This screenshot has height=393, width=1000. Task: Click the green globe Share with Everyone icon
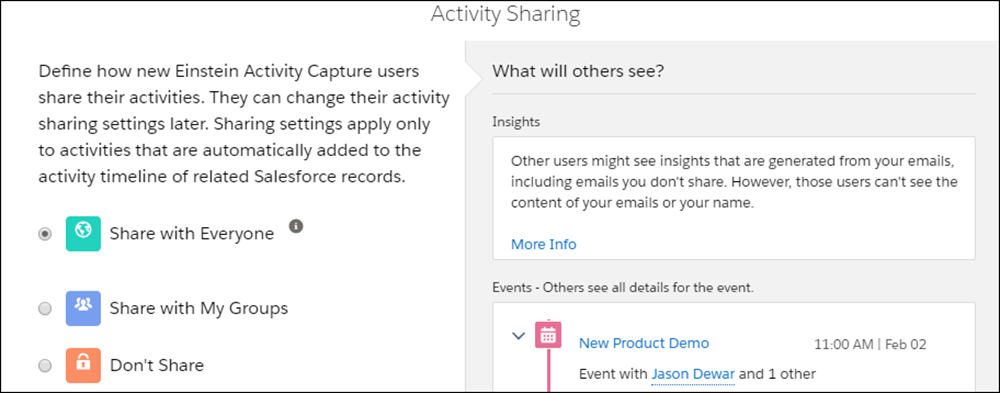click(83, 234)
